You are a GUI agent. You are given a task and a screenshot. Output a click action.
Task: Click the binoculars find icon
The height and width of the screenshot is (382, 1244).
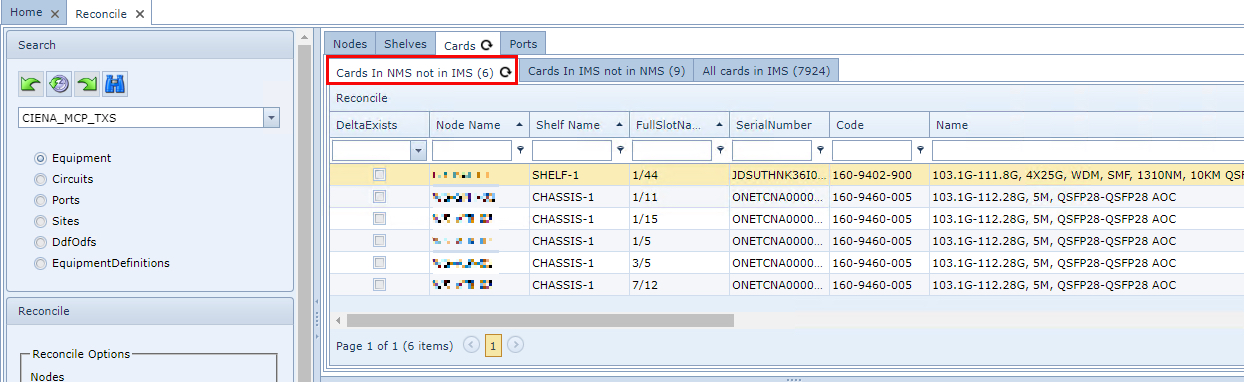115,84
